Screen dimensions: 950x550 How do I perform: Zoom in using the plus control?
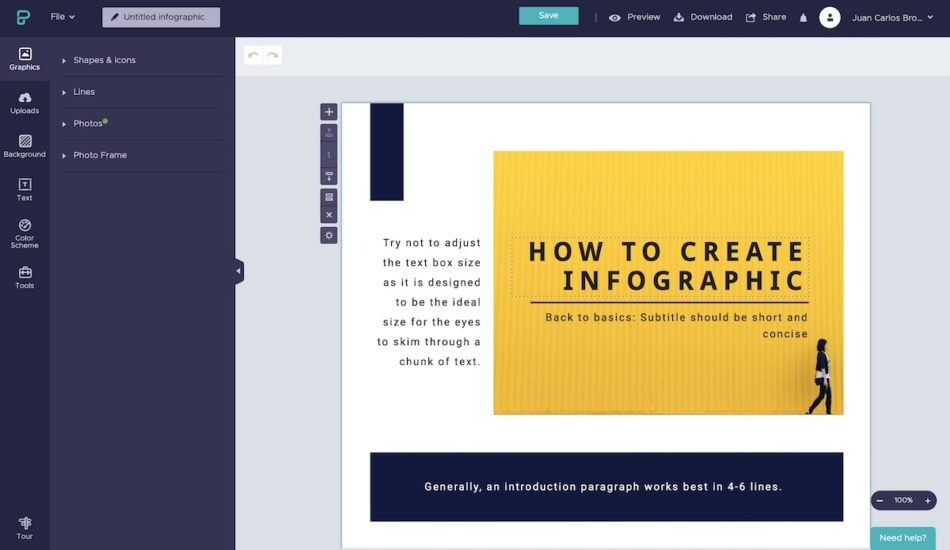click(928, 500)
